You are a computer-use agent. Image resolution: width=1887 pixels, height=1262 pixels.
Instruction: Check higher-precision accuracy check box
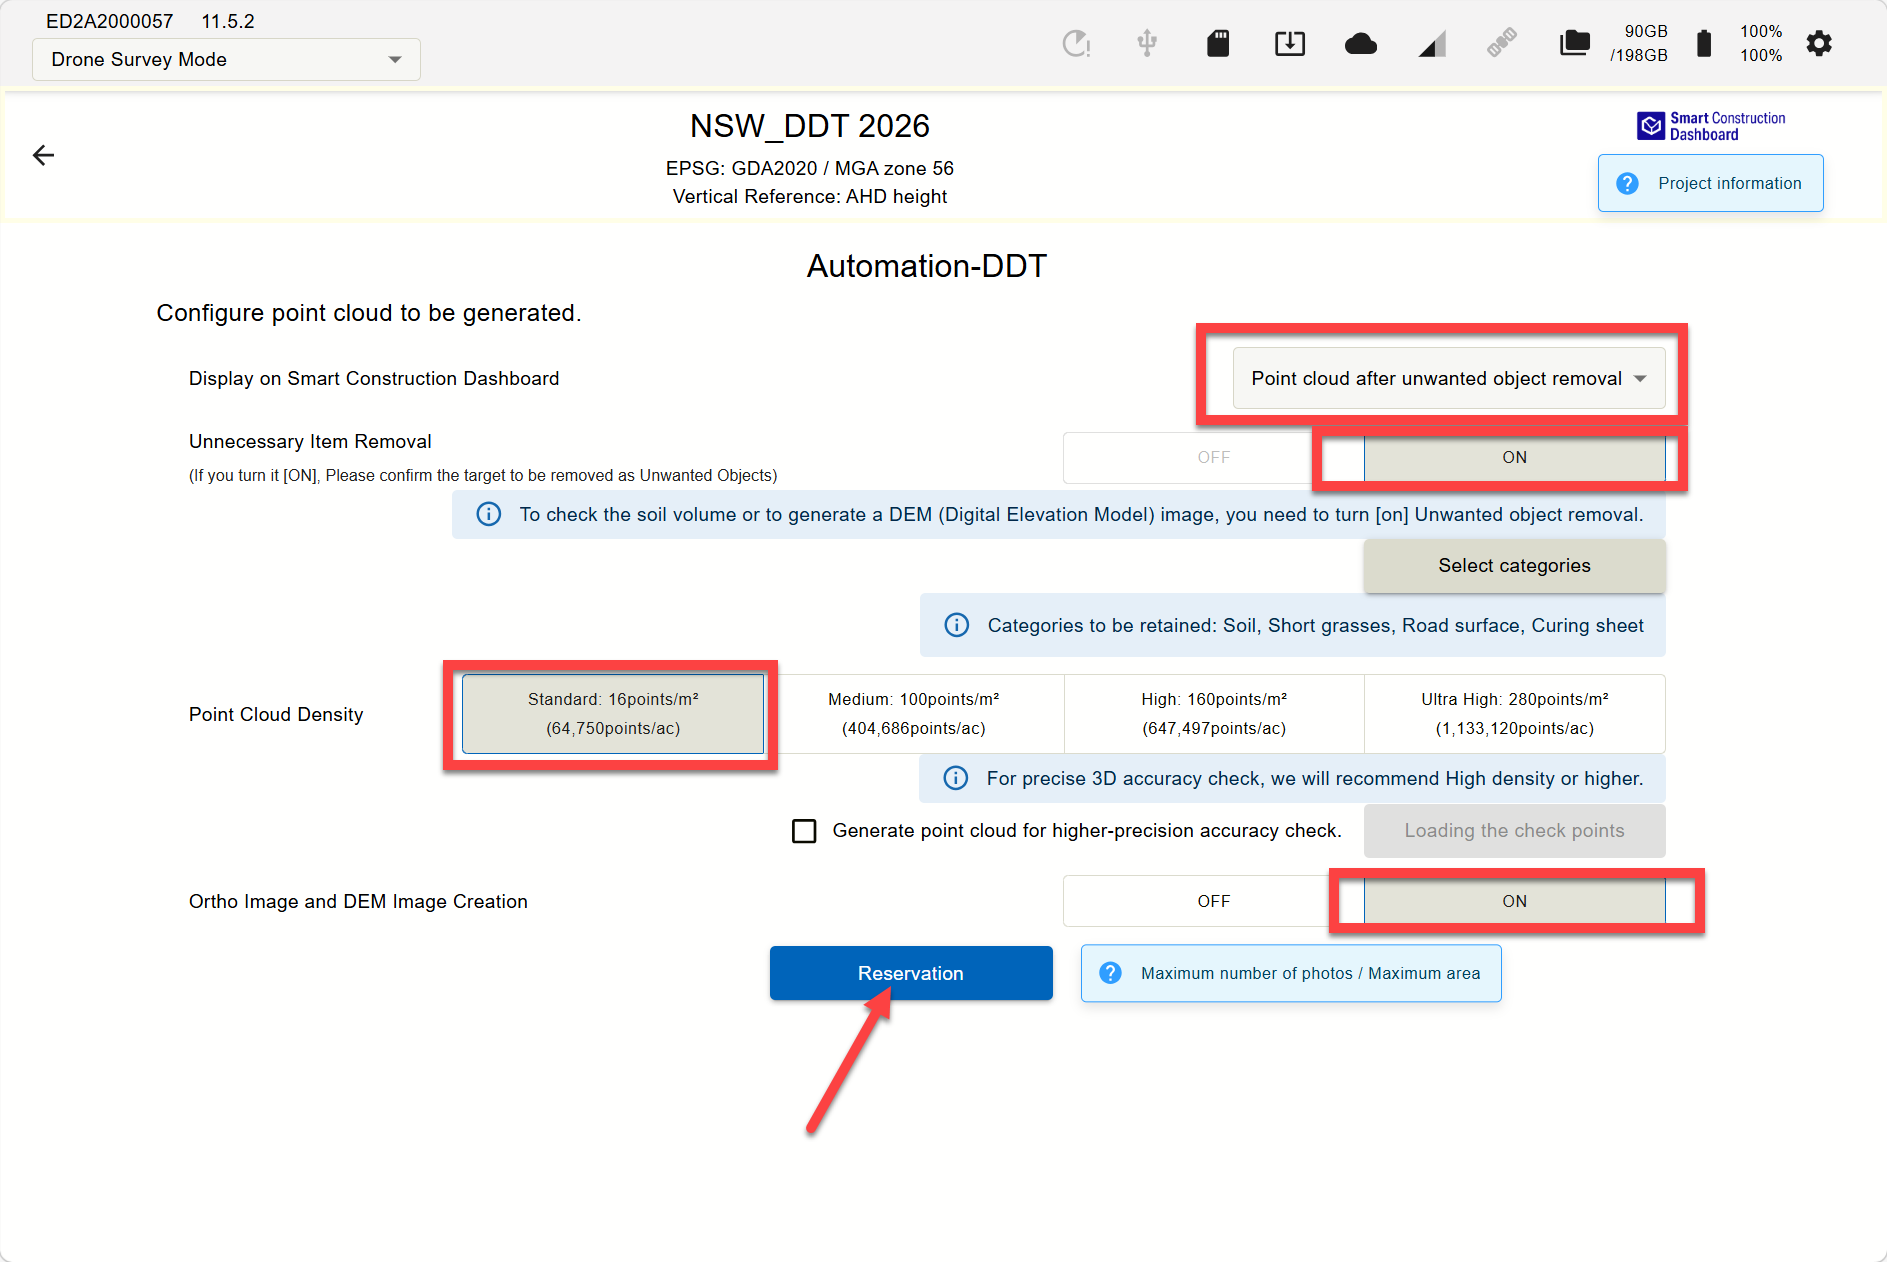coord(804,831)
